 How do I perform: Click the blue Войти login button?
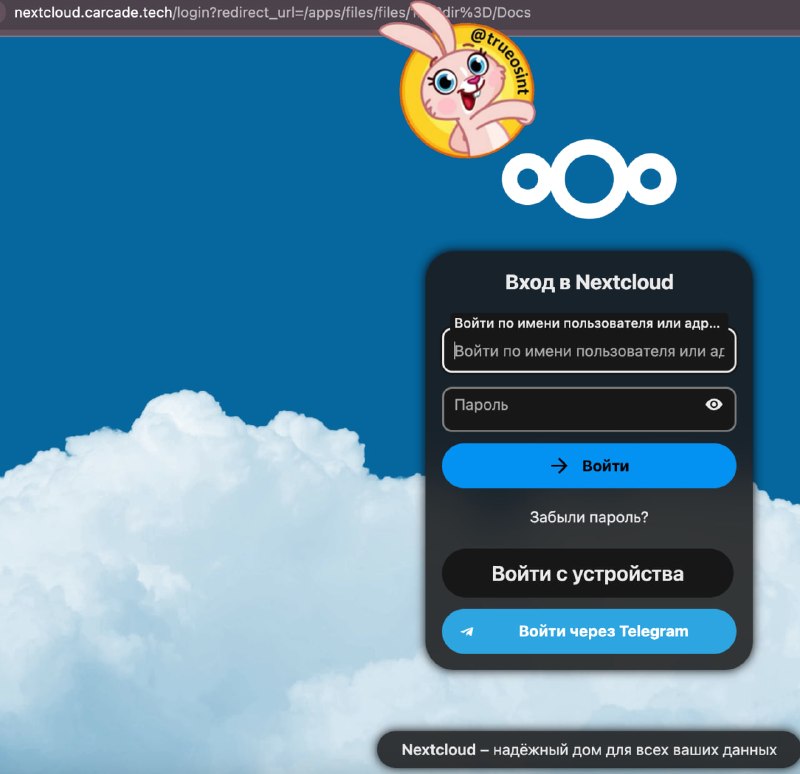(x=589, y=466)
